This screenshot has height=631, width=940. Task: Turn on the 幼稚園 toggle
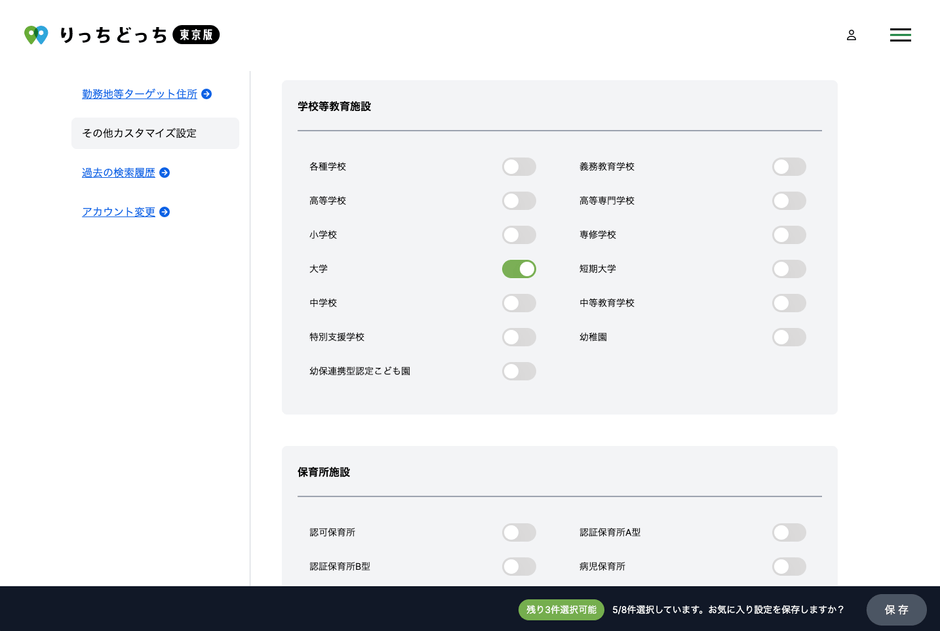(788, 337)
